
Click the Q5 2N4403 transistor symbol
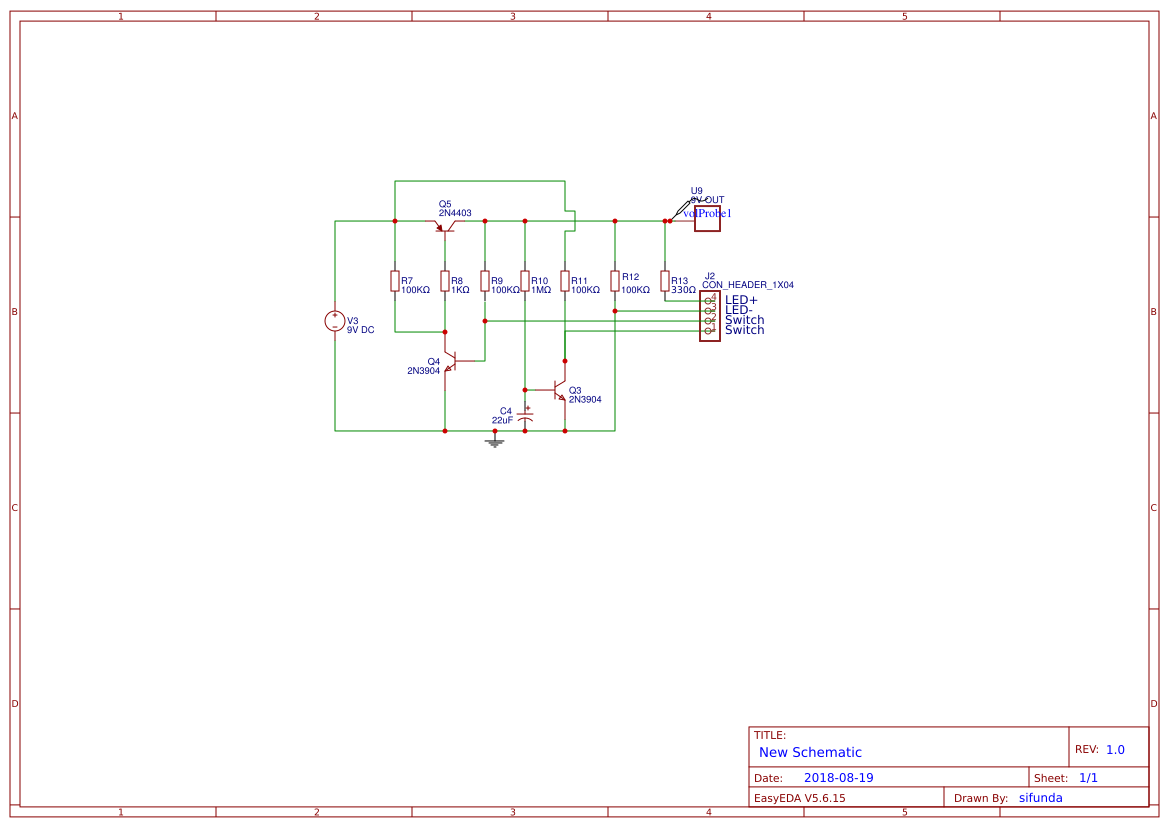click(445, 225)
